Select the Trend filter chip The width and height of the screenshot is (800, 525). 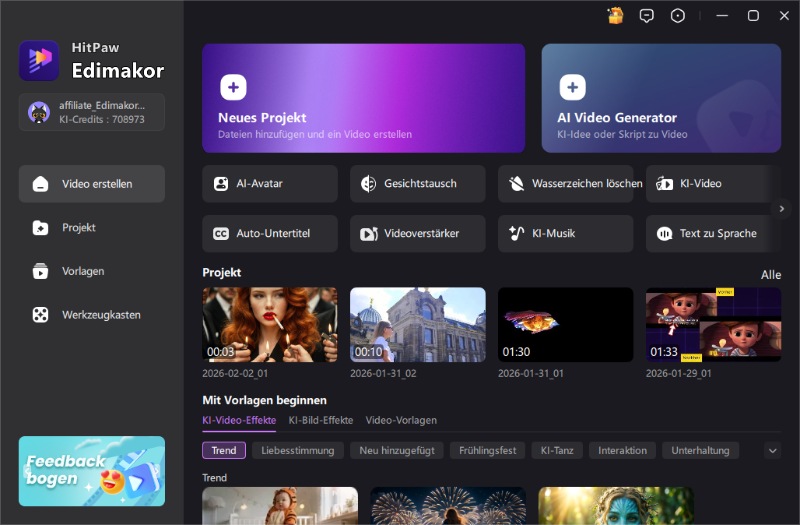(x=224, y=451)
